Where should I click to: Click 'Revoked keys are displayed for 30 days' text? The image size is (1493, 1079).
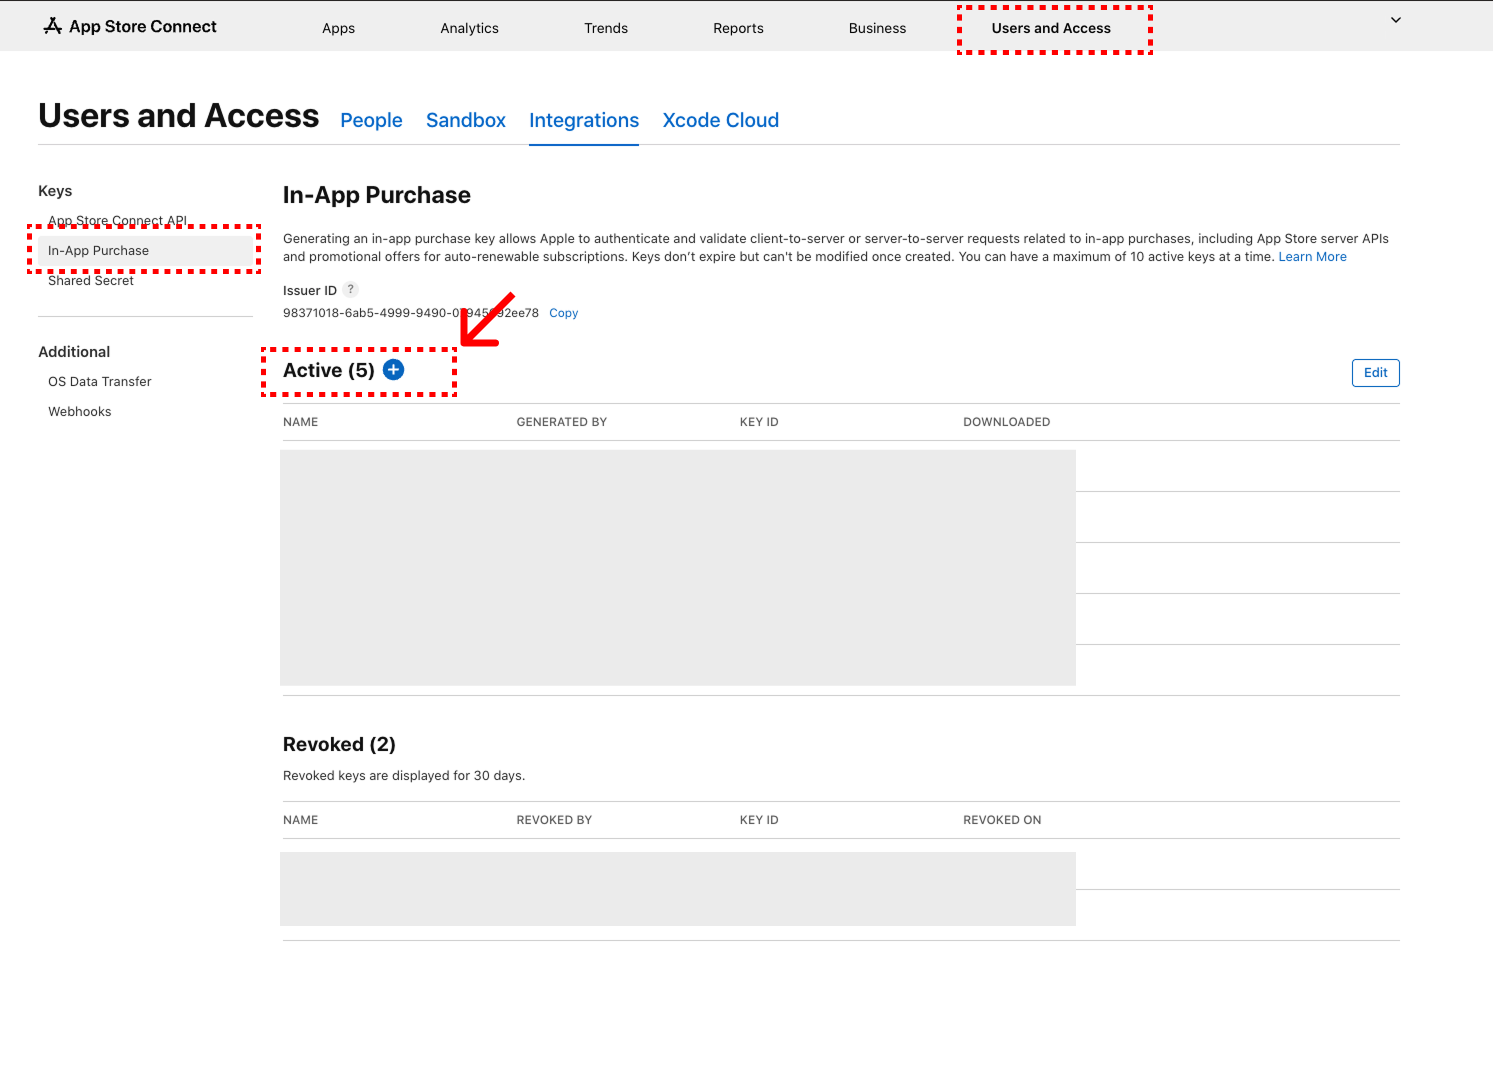[x=404, y=776]
